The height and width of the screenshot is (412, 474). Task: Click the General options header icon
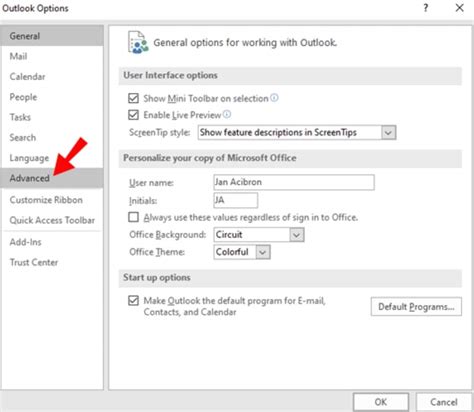[x=138, y=42]
